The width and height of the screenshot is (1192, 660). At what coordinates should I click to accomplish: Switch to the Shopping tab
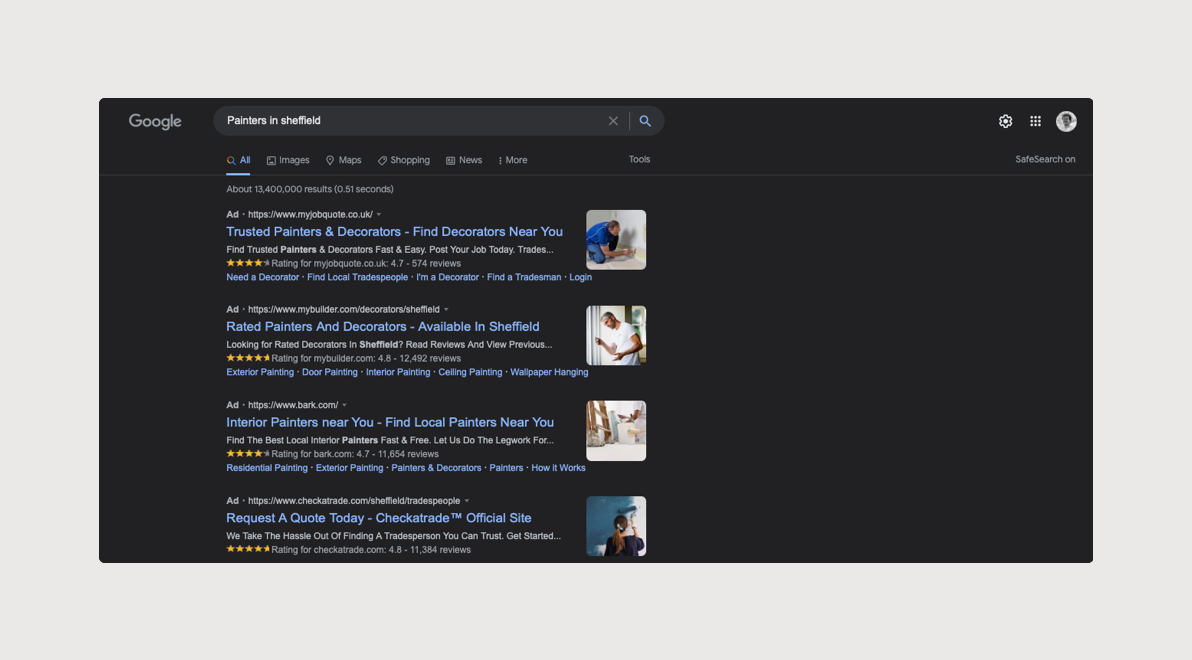coord(404,160)
